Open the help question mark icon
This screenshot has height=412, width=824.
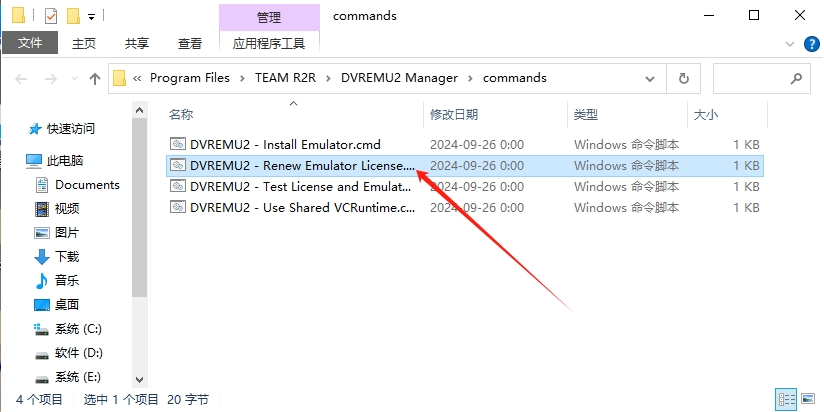tap(812, 44)
